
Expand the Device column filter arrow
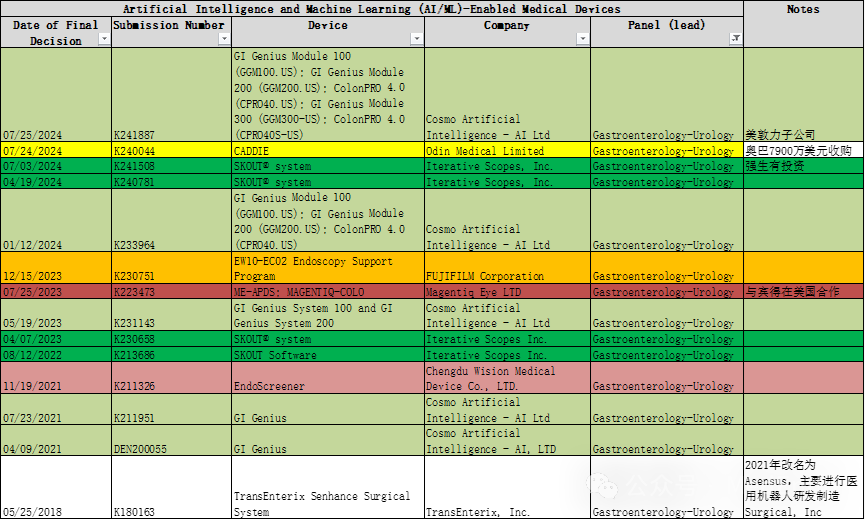pos(417,39)
